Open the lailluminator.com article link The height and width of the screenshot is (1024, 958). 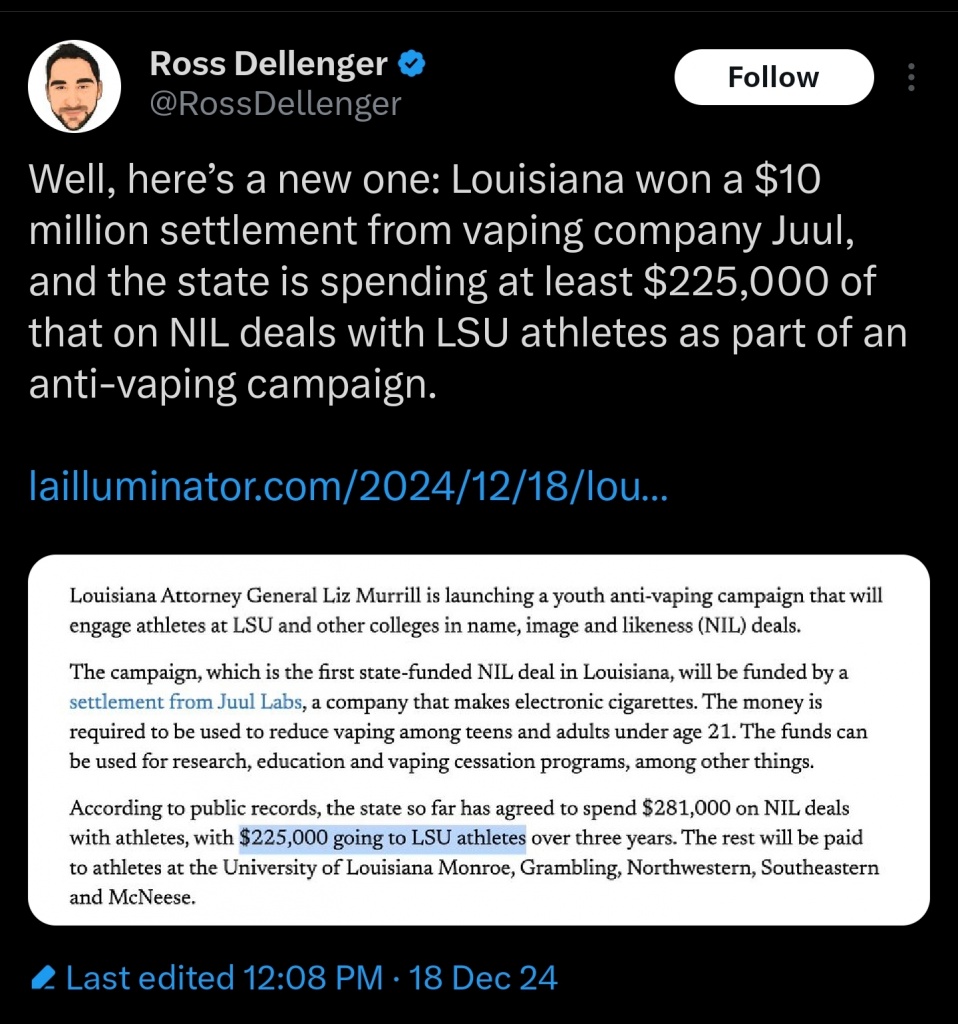(350, 489)
